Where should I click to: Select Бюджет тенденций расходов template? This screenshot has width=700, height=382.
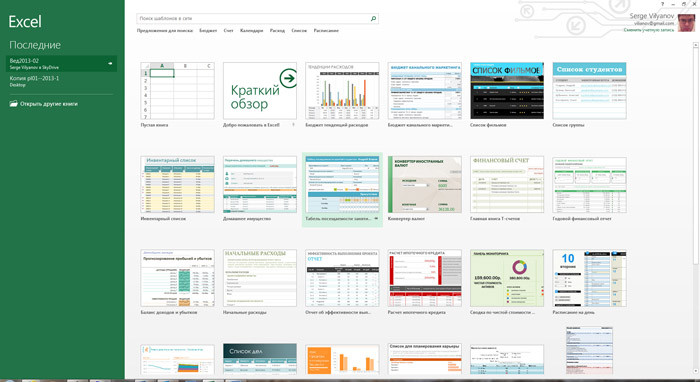click(342, 91)
